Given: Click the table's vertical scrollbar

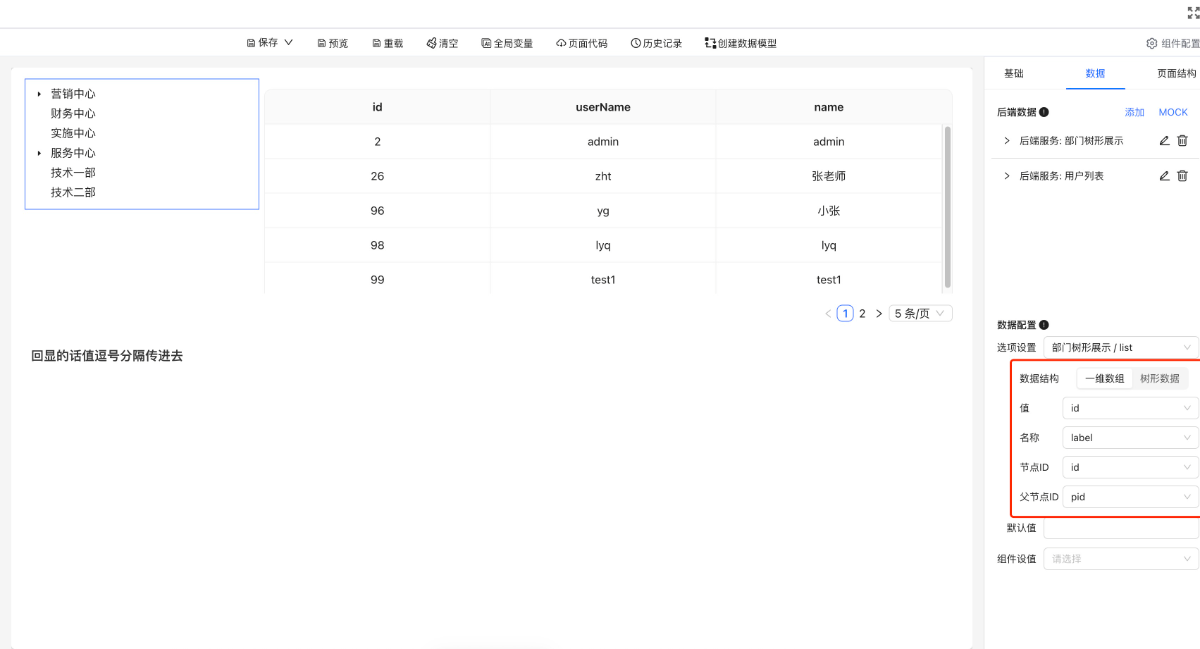Looking at the screenshot, I should coord(947,206).
